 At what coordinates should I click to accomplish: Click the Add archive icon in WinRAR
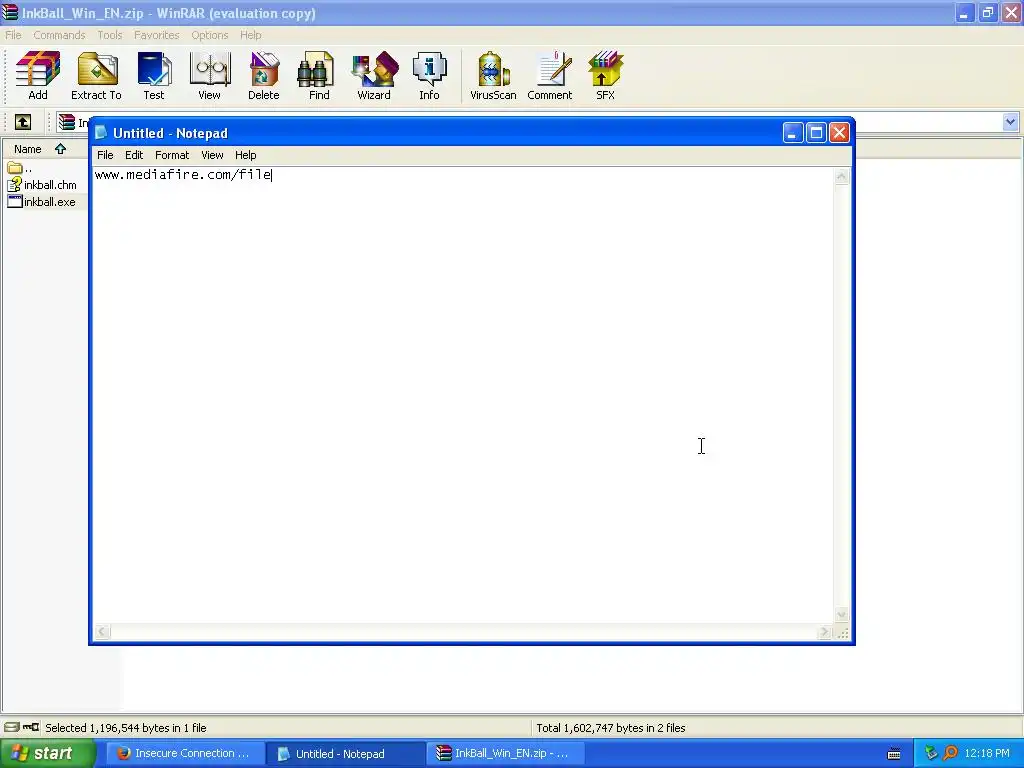coord(38,76)
